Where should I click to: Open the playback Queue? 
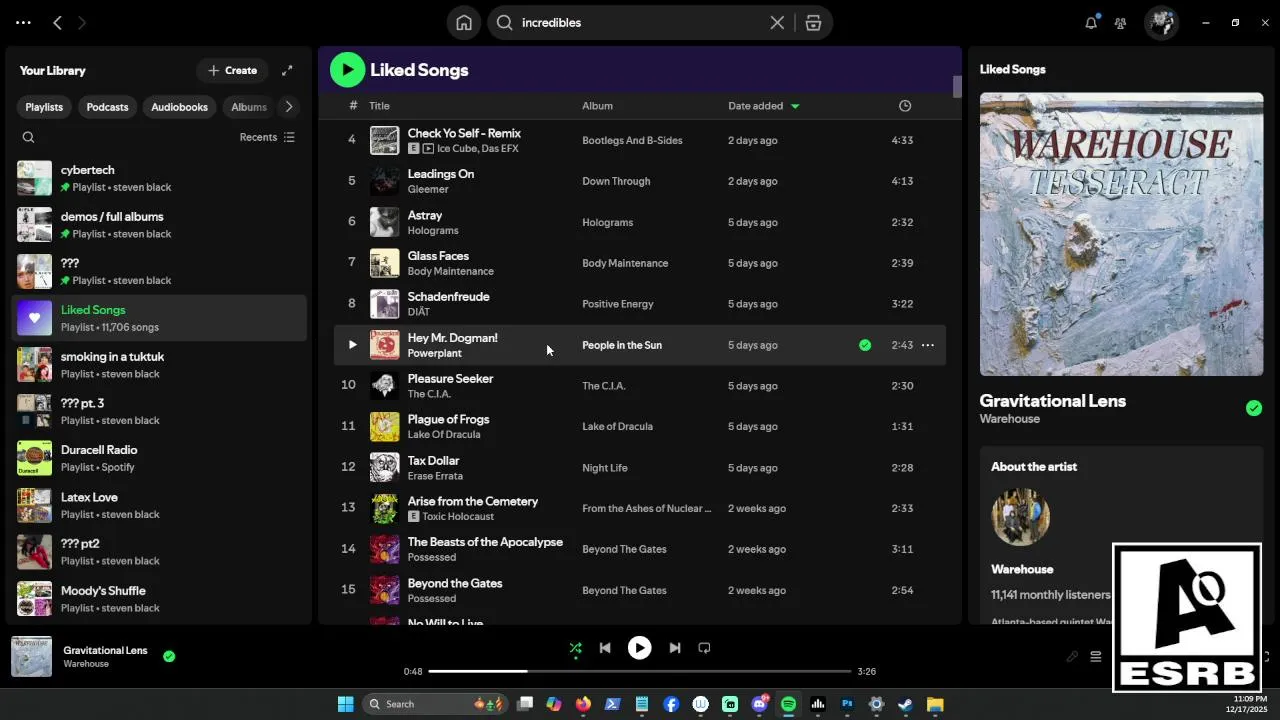(1096, 657)
